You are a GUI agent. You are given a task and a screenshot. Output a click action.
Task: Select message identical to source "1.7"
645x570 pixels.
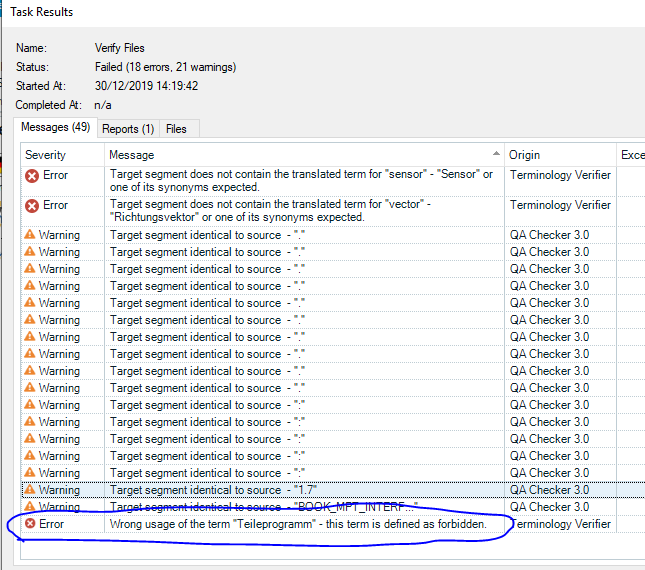pos(213,490)
